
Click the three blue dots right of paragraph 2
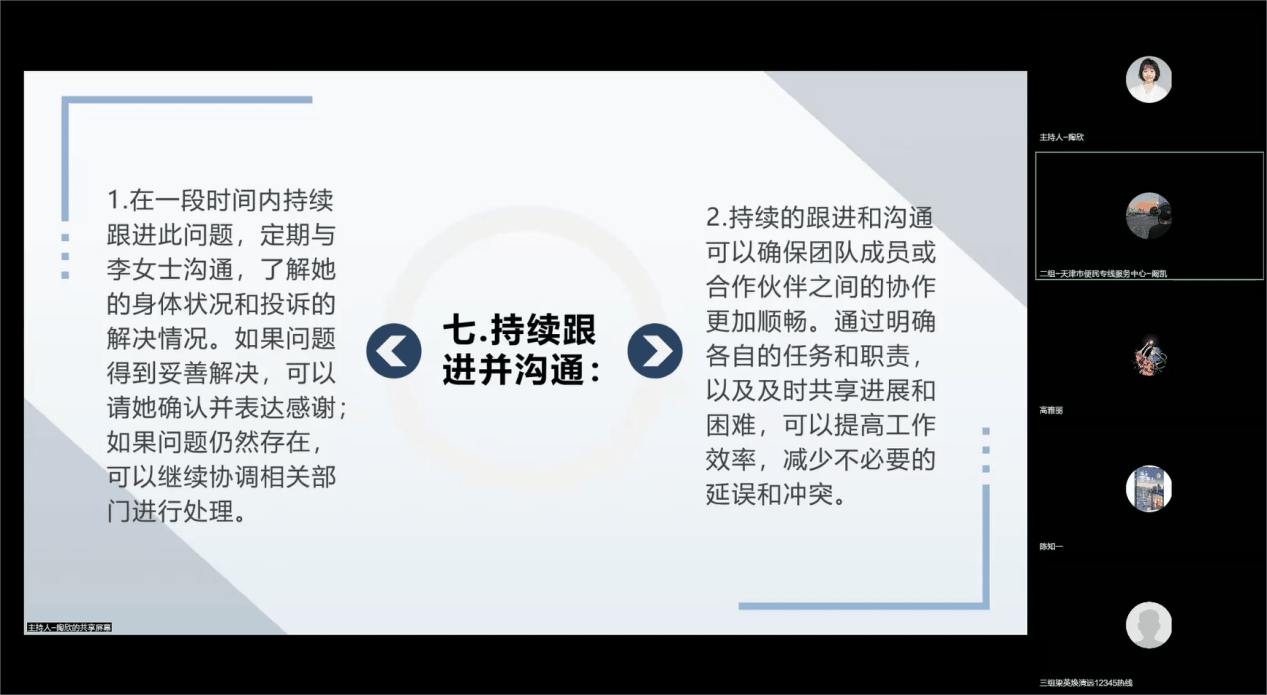[x=986, y=449]
